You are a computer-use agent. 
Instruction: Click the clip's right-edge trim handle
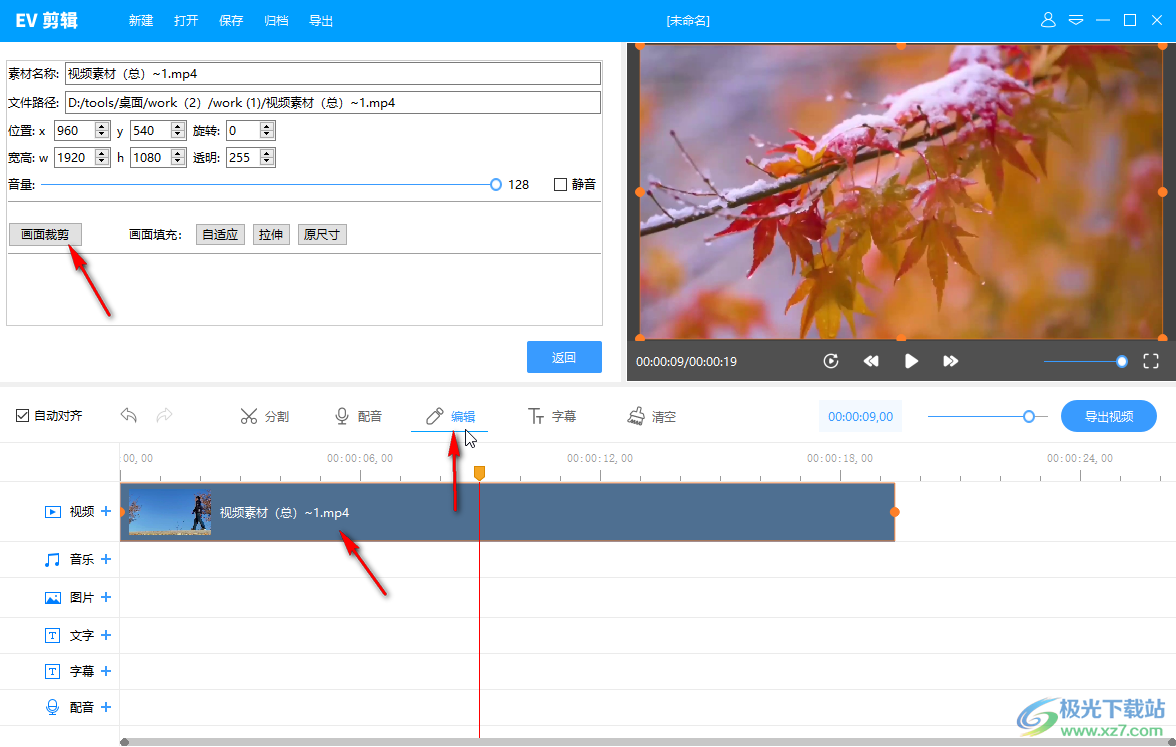pyautogui.click(x=894, y=512)
